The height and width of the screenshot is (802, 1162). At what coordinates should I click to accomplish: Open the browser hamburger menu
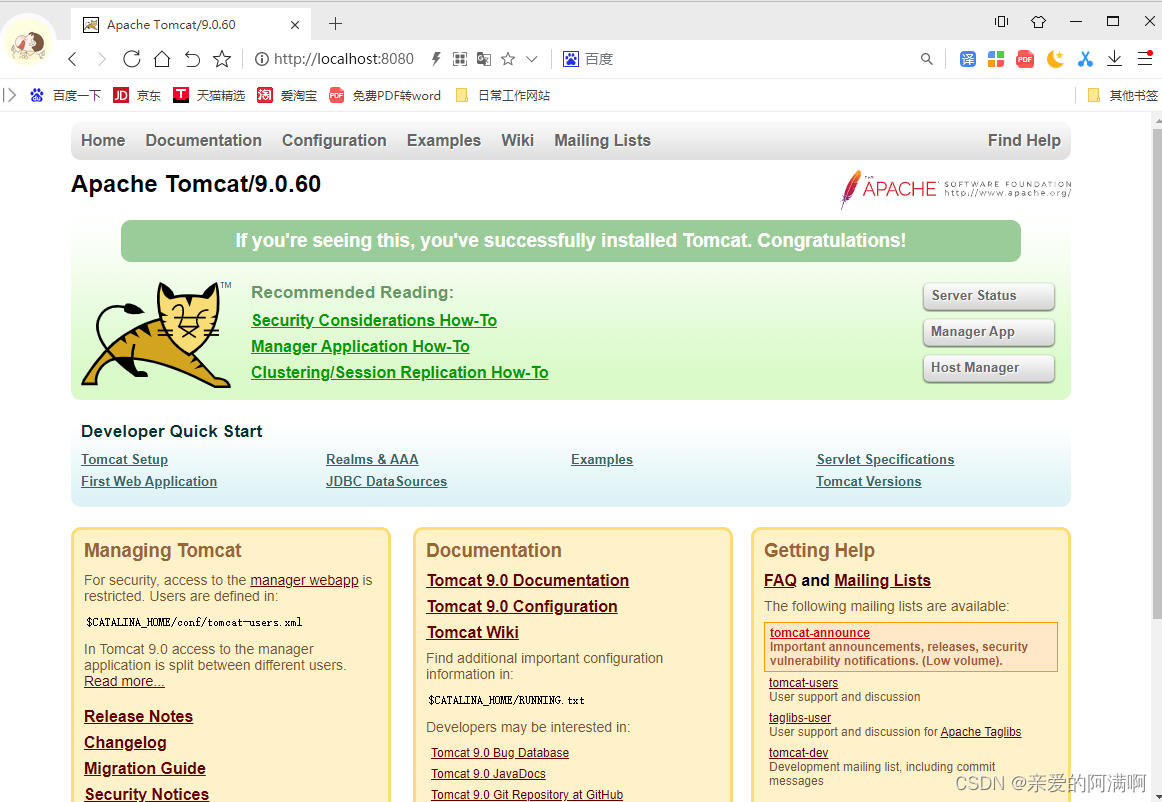pos(1145,59)
